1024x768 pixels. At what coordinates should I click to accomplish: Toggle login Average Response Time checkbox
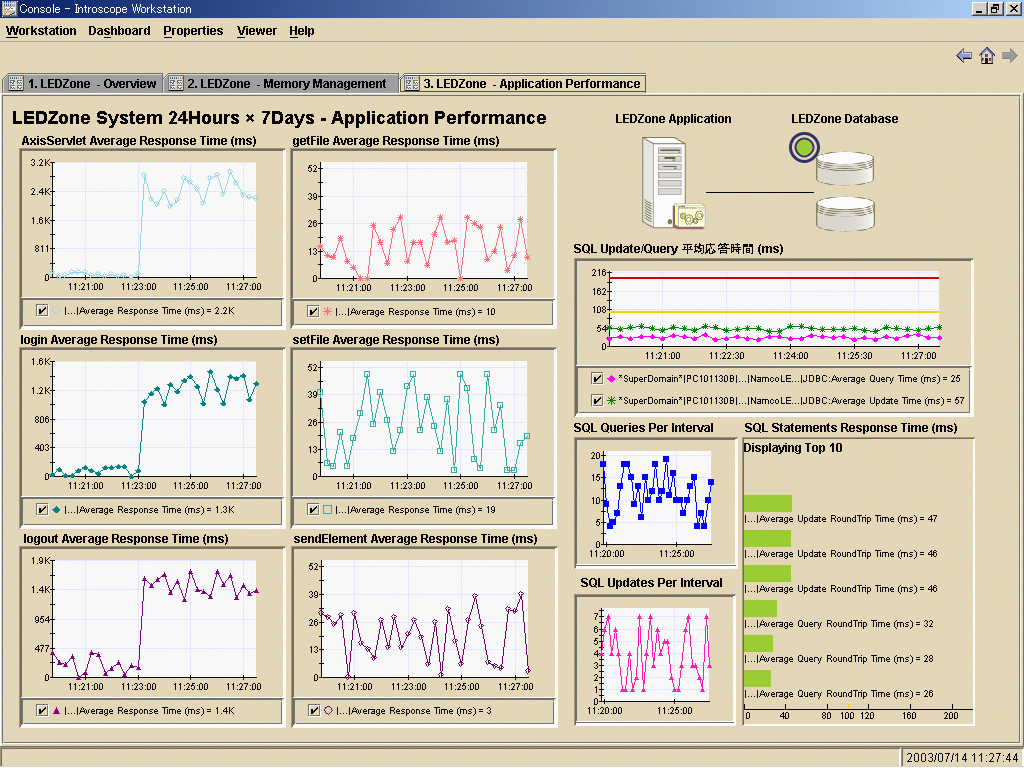tap(42, 509)
